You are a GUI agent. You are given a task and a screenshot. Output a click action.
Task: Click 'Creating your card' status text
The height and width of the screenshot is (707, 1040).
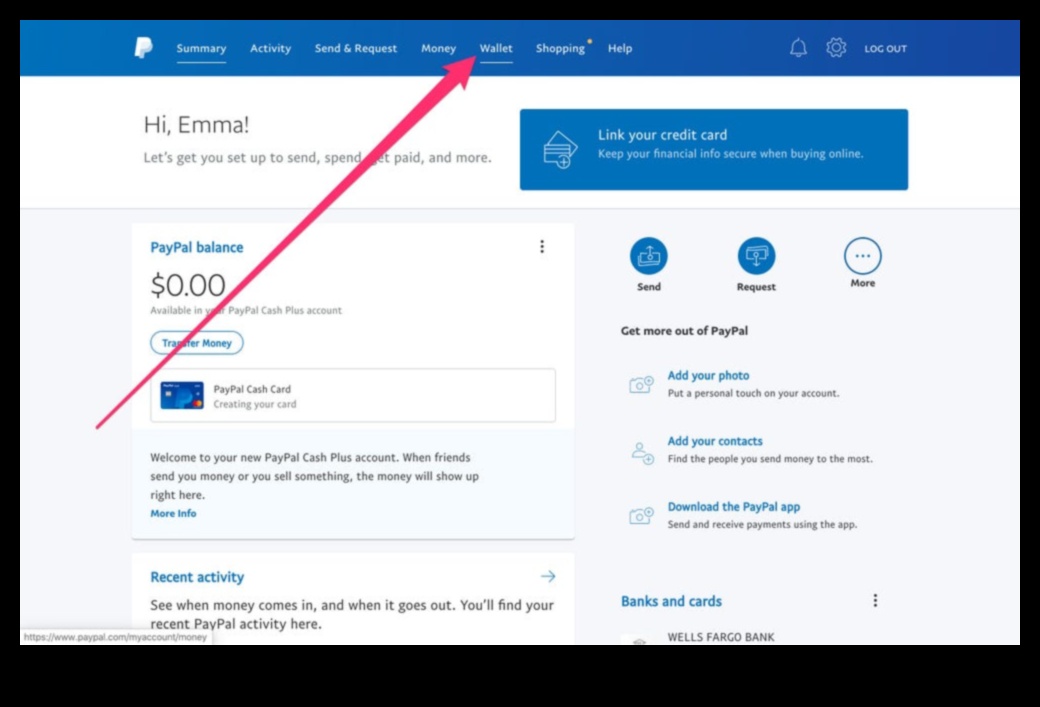[x=255, y=404]
